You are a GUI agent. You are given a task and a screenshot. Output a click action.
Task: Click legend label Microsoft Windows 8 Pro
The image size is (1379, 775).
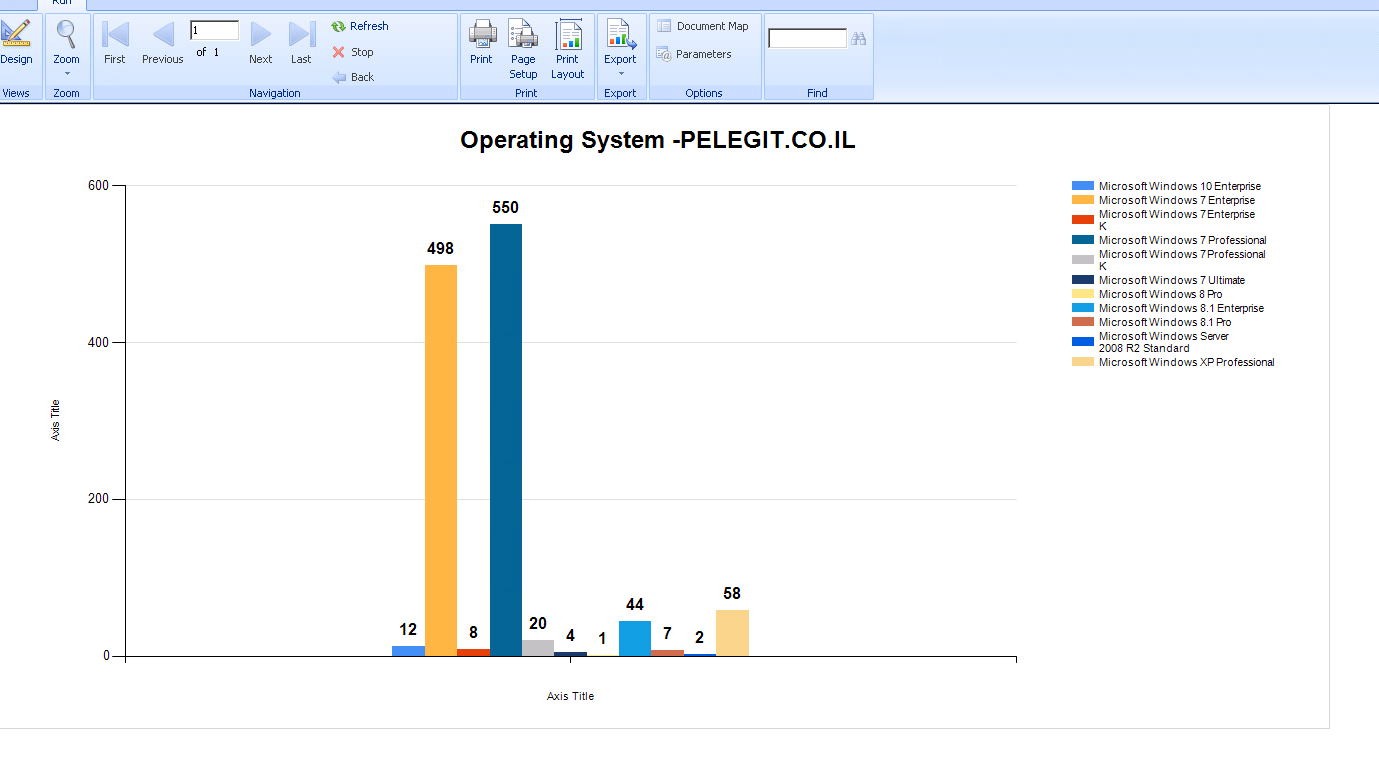coord(1160,294)
